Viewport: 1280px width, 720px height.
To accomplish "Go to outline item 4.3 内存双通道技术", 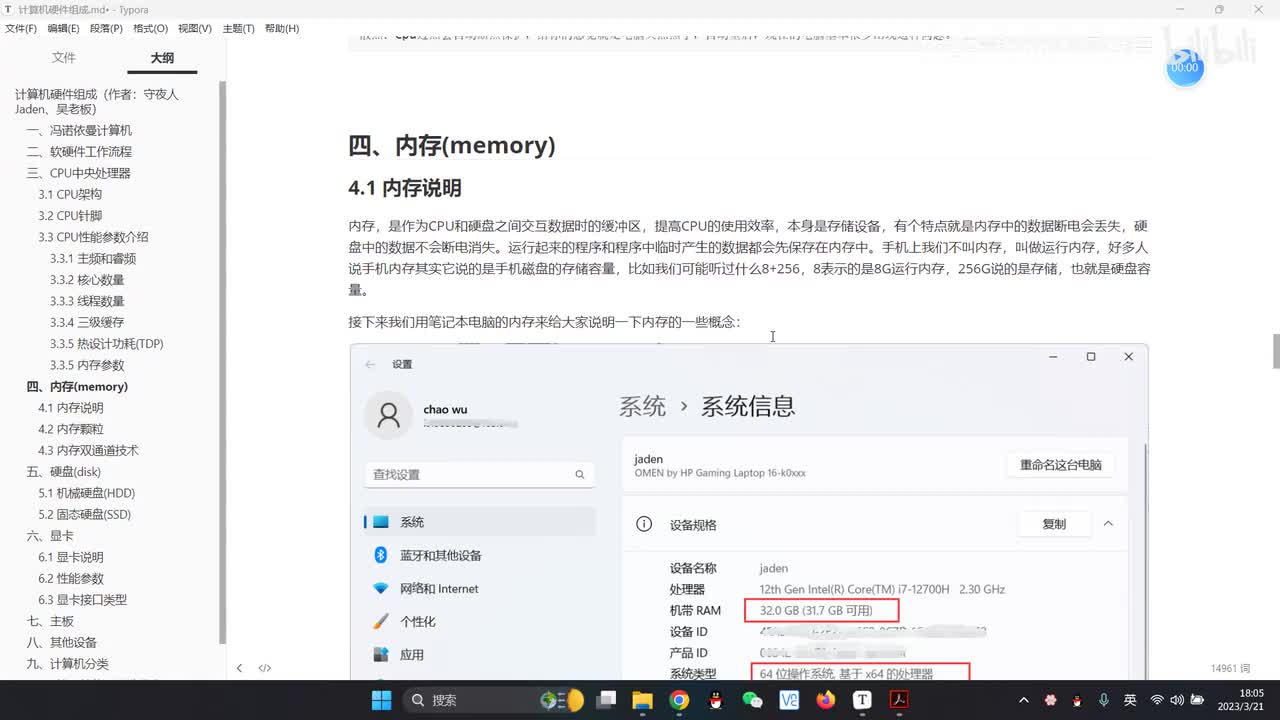I will pyautogui.click(x=88, y=451).
